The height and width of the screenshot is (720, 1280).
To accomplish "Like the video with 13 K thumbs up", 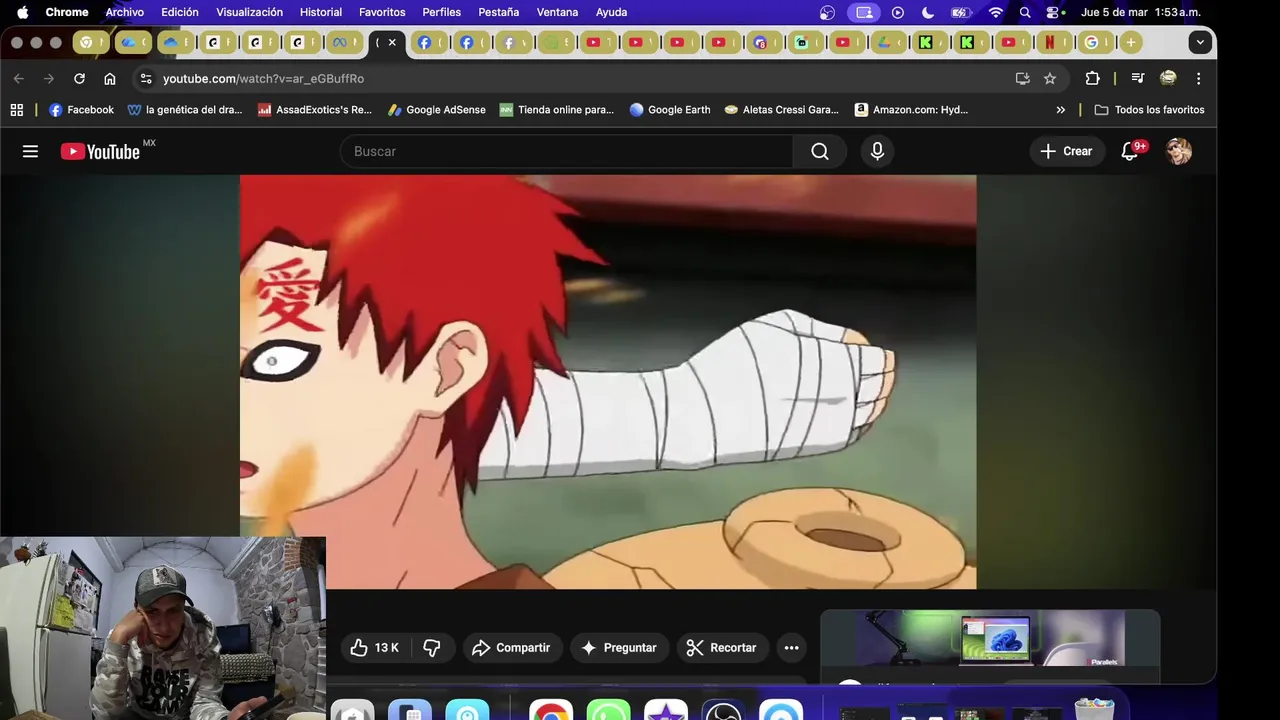I will tap(375, 648).
